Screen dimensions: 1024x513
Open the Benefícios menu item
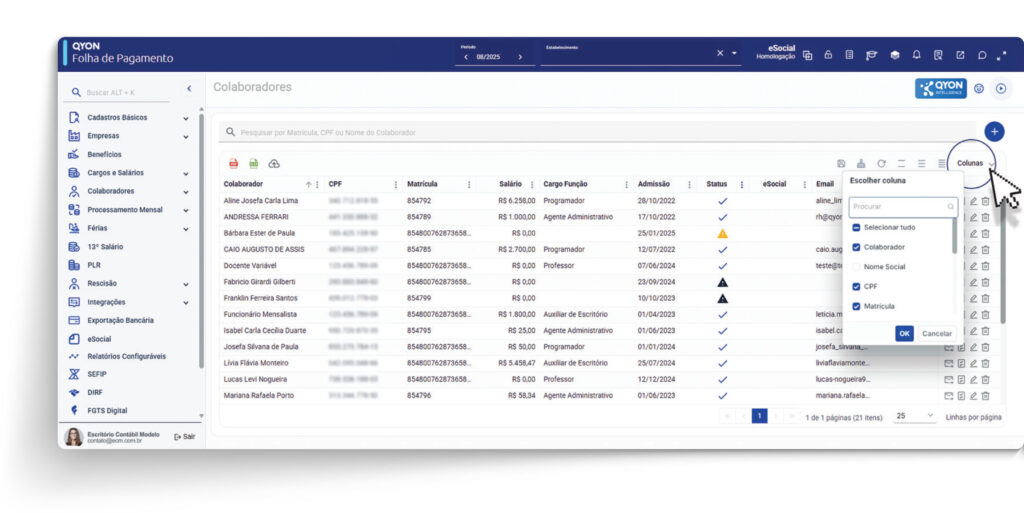[104, 154]
